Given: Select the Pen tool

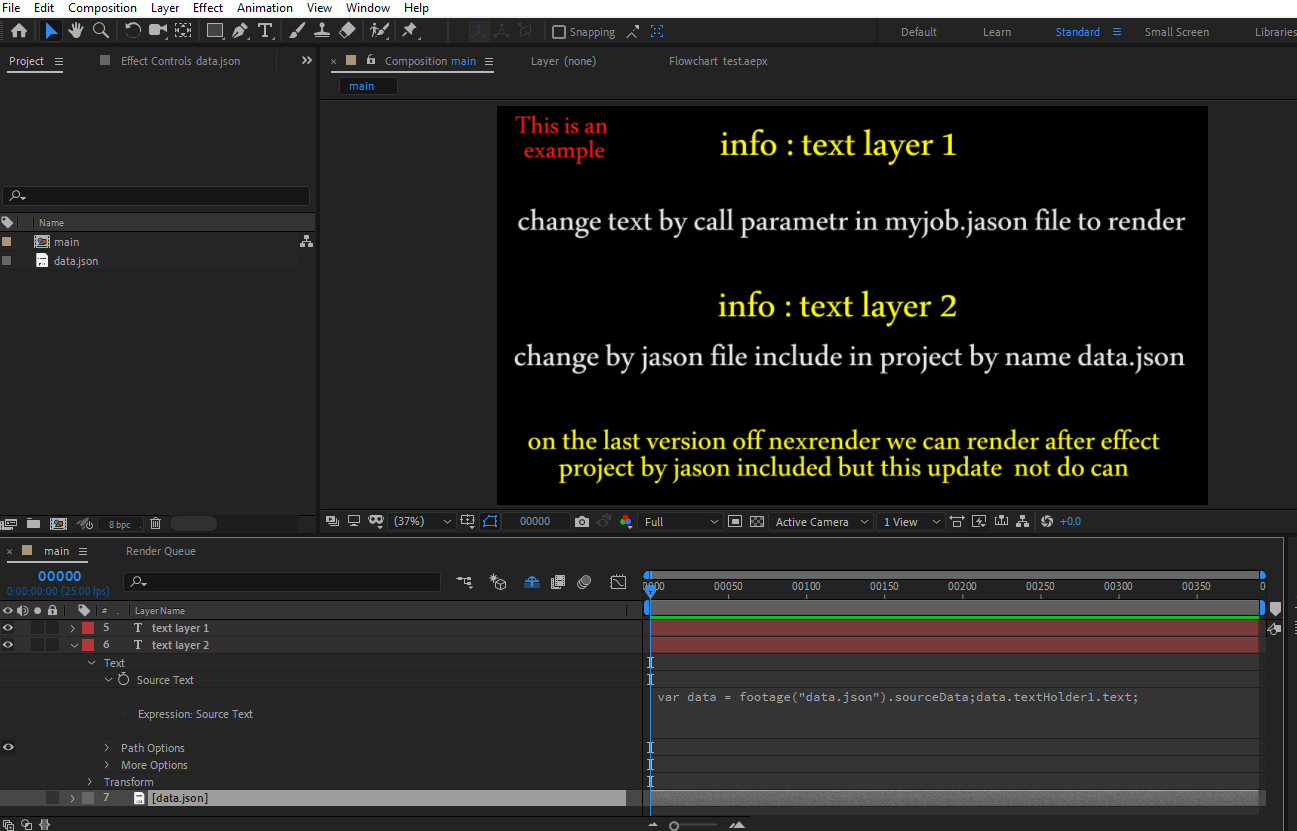Looking at the screenshot, I should coord(240,31).
